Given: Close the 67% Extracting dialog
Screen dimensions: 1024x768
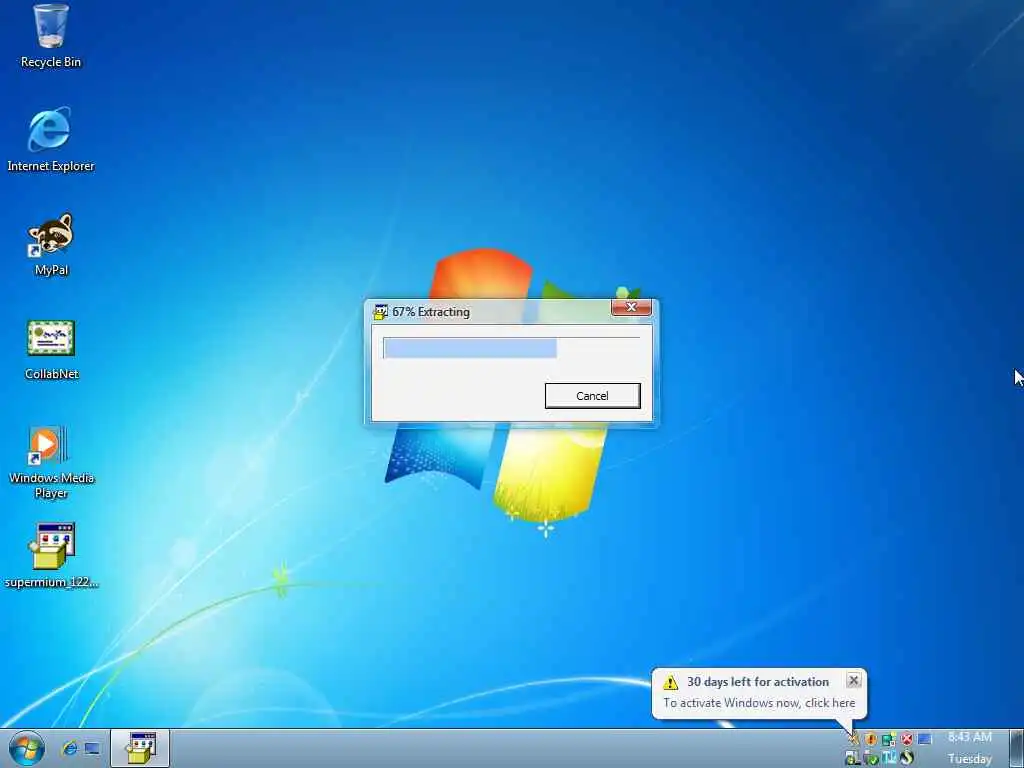Looking at the screenshot, I should (631, 307).
